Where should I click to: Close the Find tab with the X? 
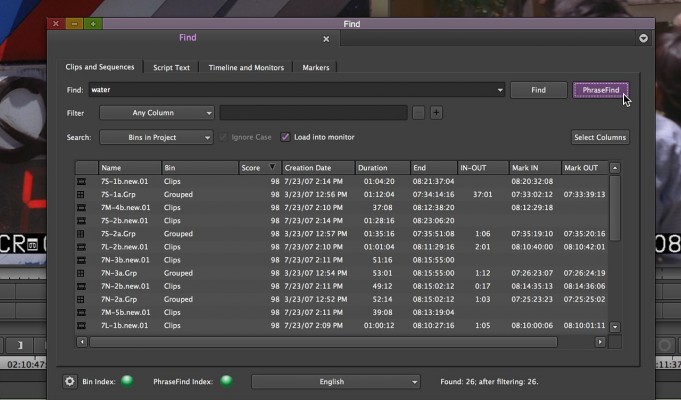(325, 39)
